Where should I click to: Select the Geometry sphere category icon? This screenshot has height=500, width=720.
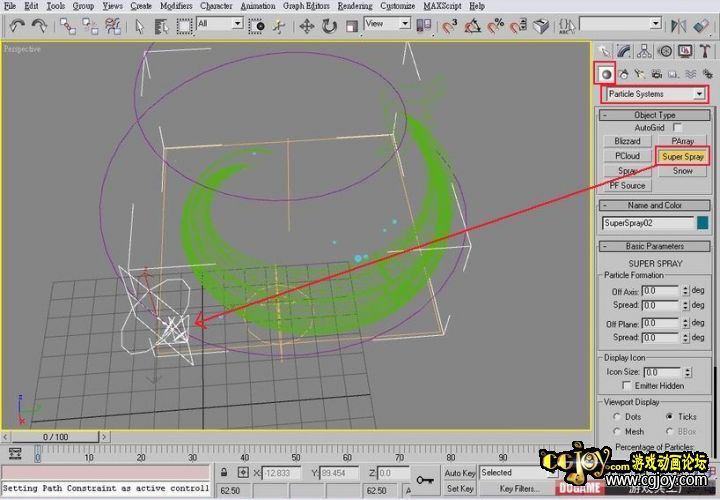pos(606,74)
